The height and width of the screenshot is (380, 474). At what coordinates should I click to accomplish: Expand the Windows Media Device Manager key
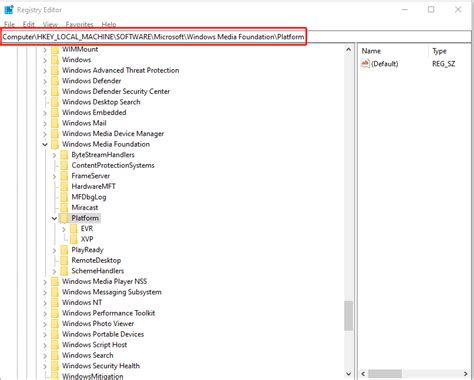(45, 134)
